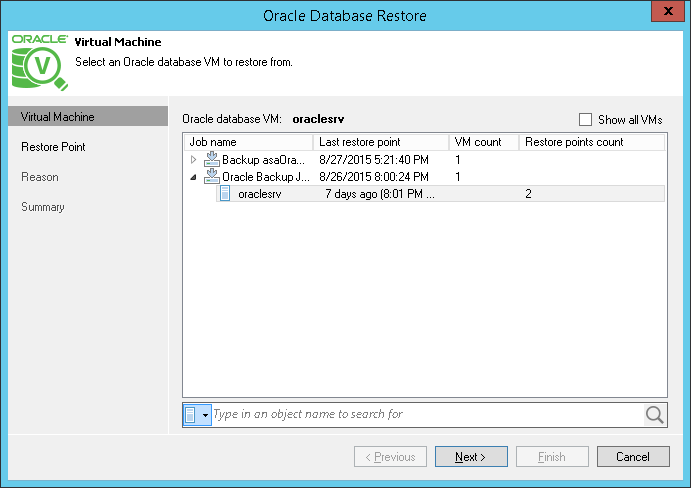Click the bold oraclesrv VM name label
The height and width of the screenshot is (488, 691).
(318, 119)
